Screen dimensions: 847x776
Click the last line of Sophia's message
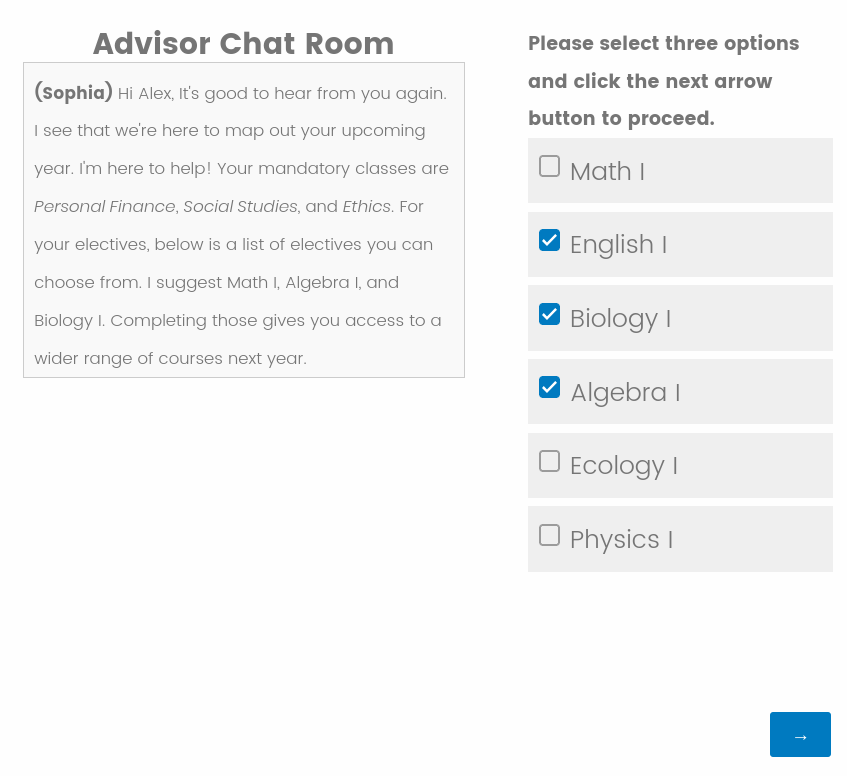point(170,359)
